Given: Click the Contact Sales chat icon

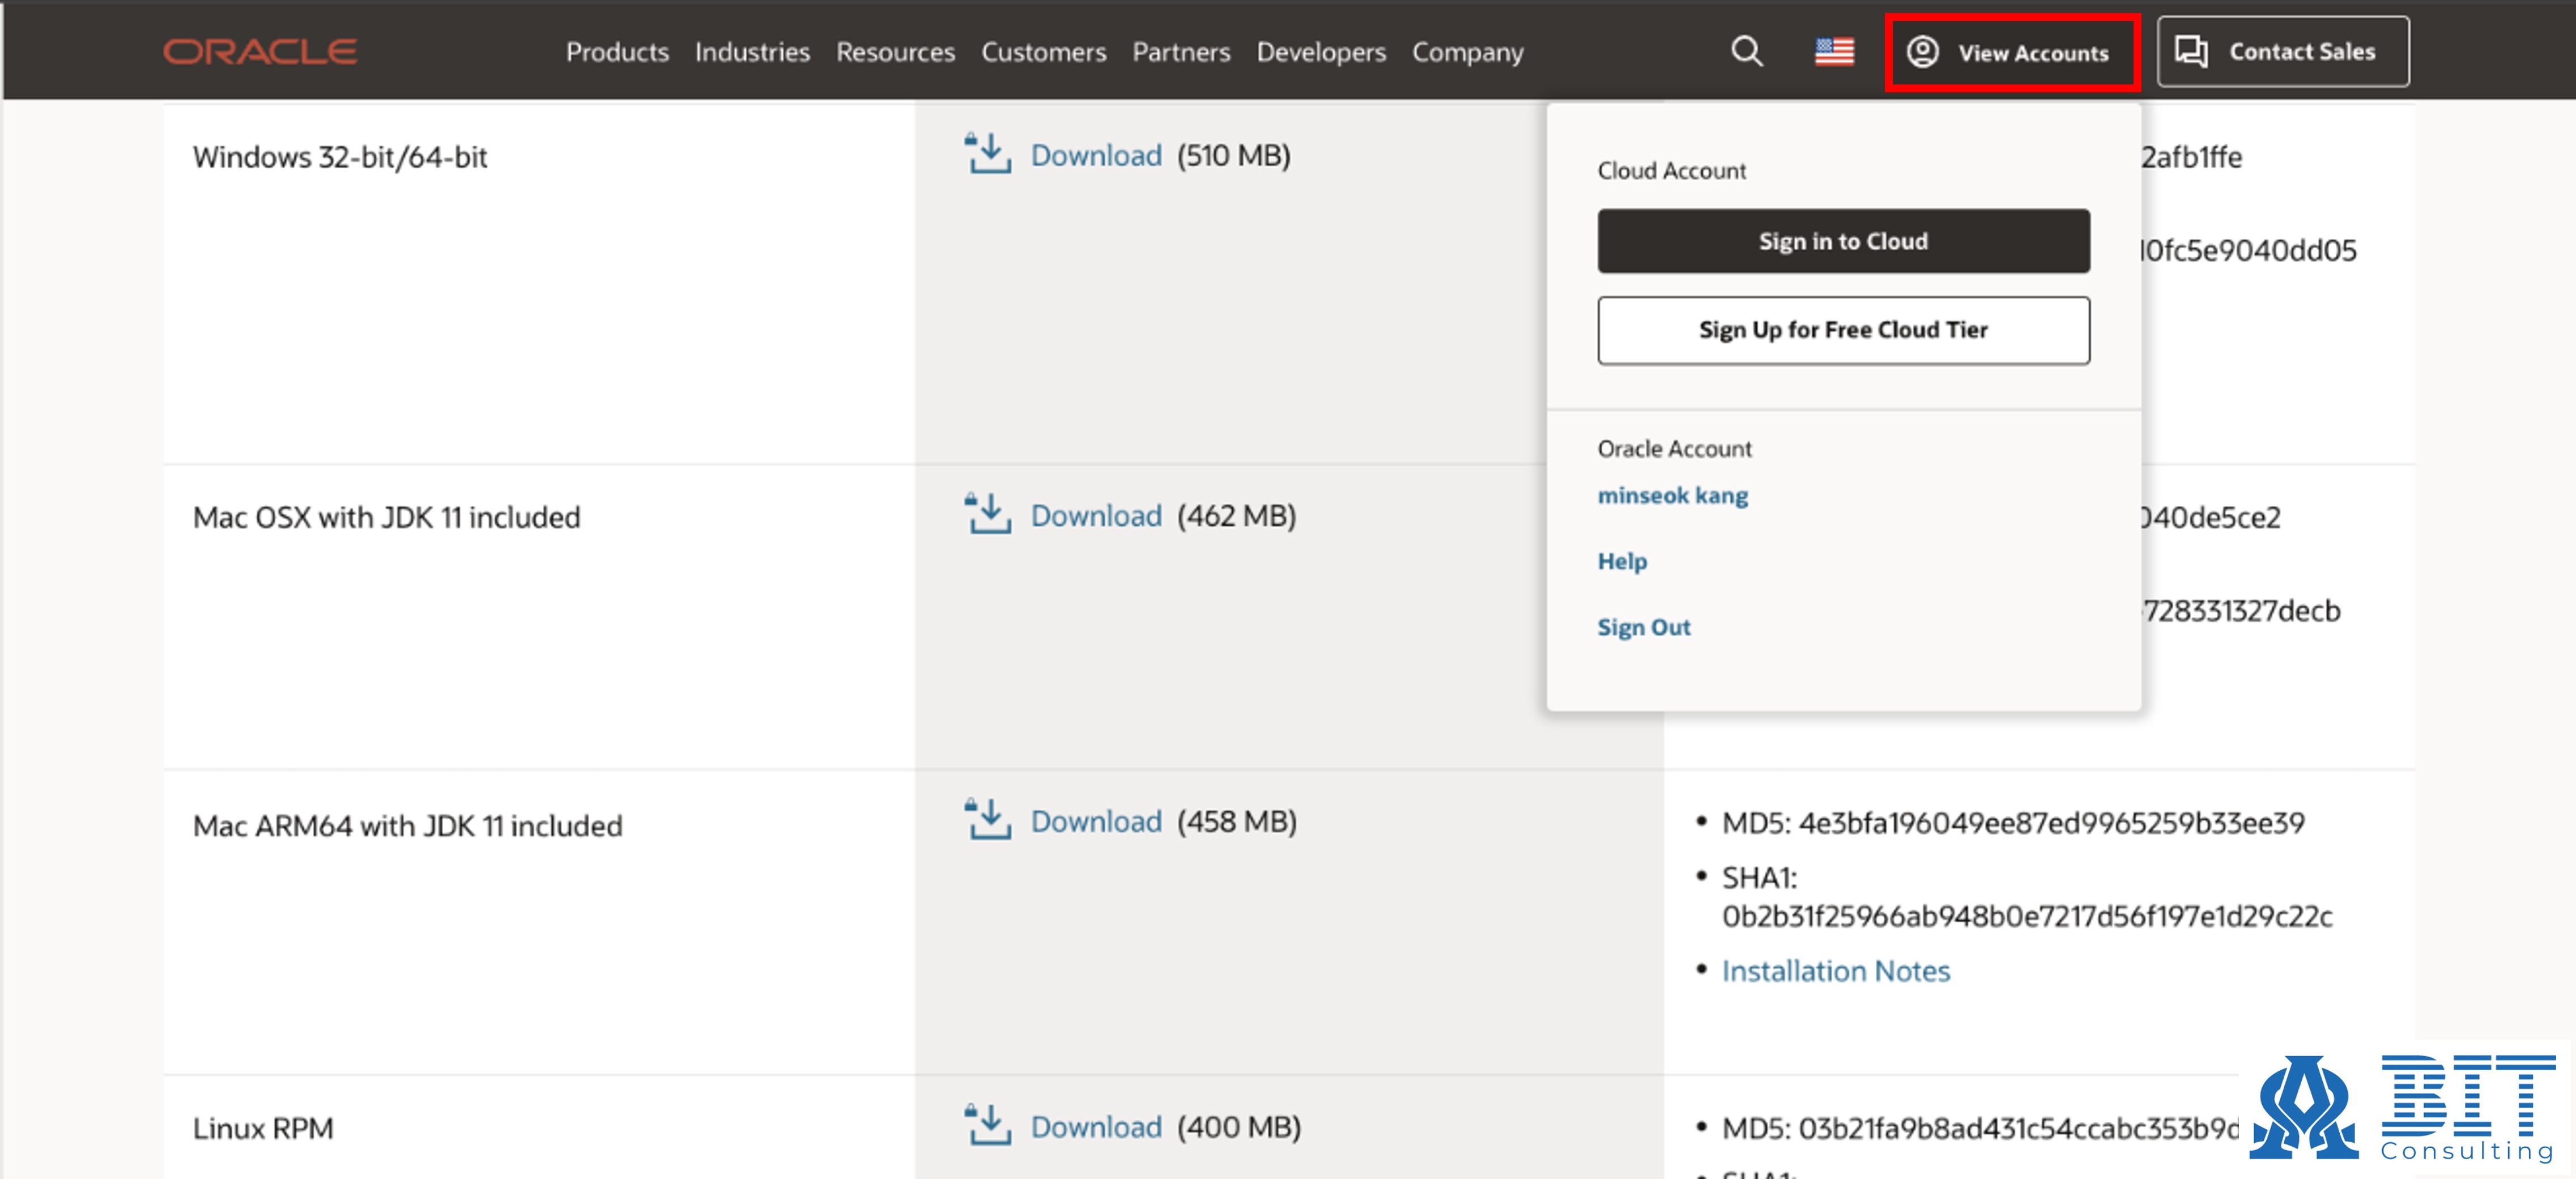Looking at the screenshot, I should (x=2191, y=51).
